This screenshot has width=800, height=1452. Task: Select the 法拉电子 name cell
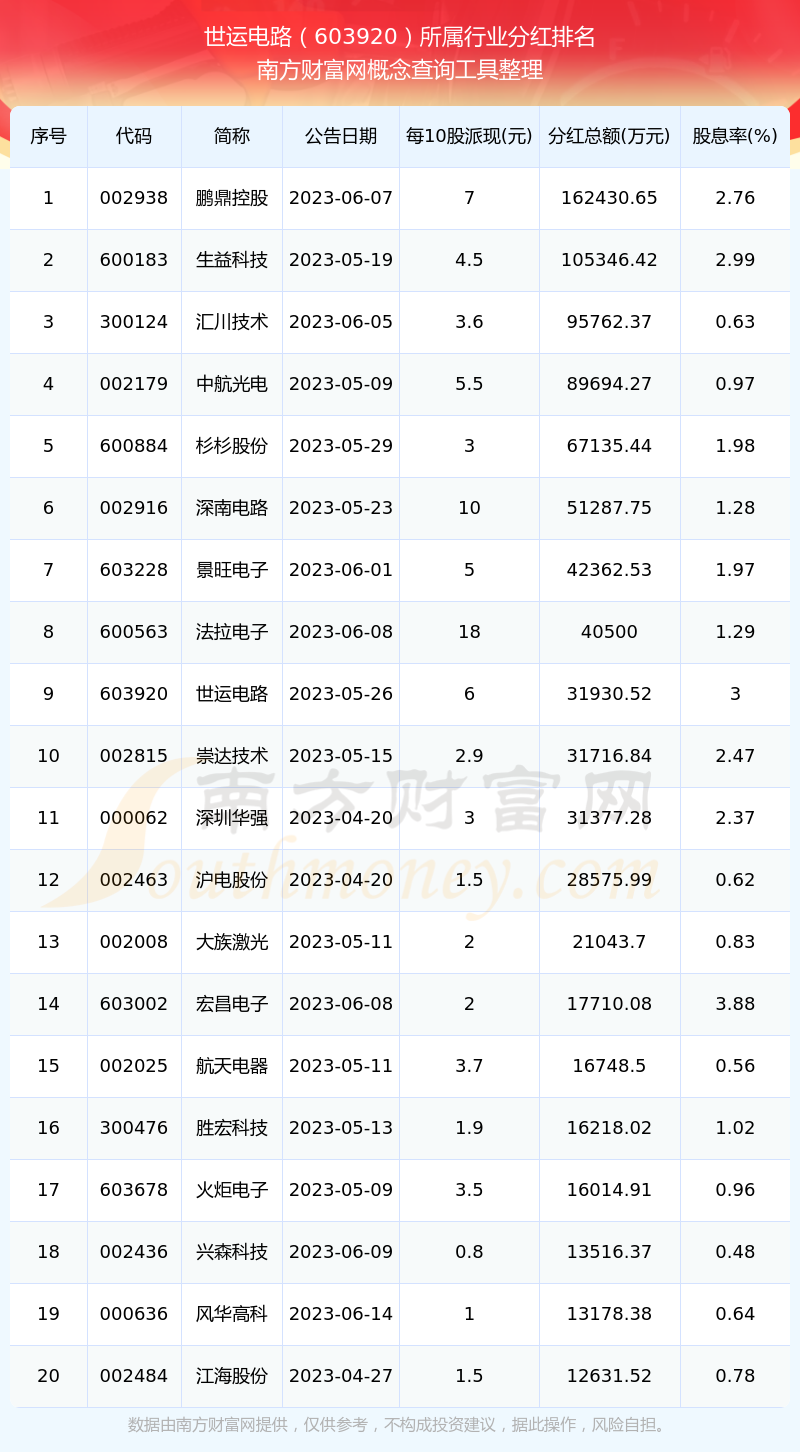232,632
